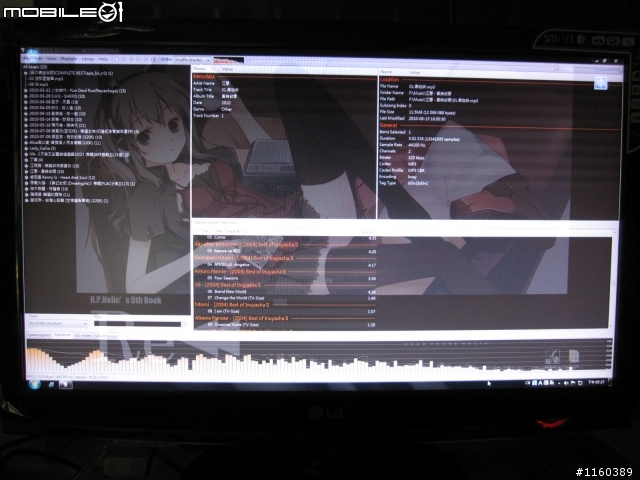640x480 pixels.
Task: Switch to the VU meter tab
Action: (83, 336)
